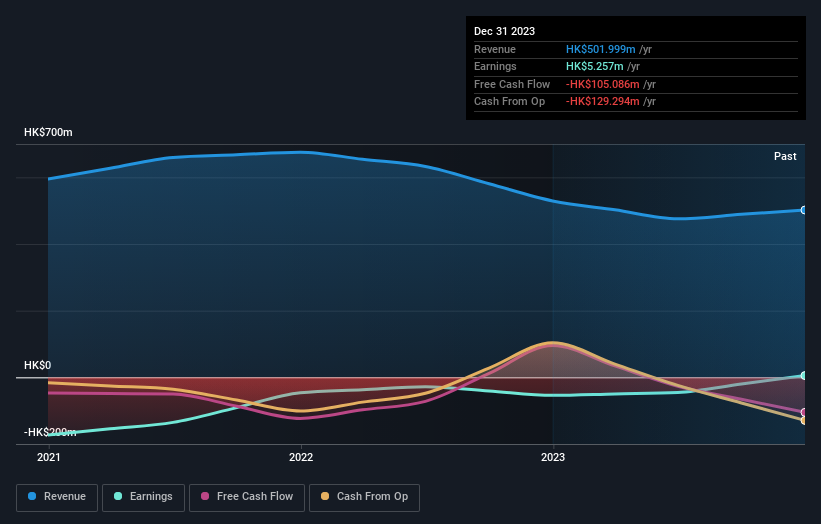The width and height of the screenshot is (821, 524).
Task: Select the 2021 x-axis label
Action: (49, 457)
